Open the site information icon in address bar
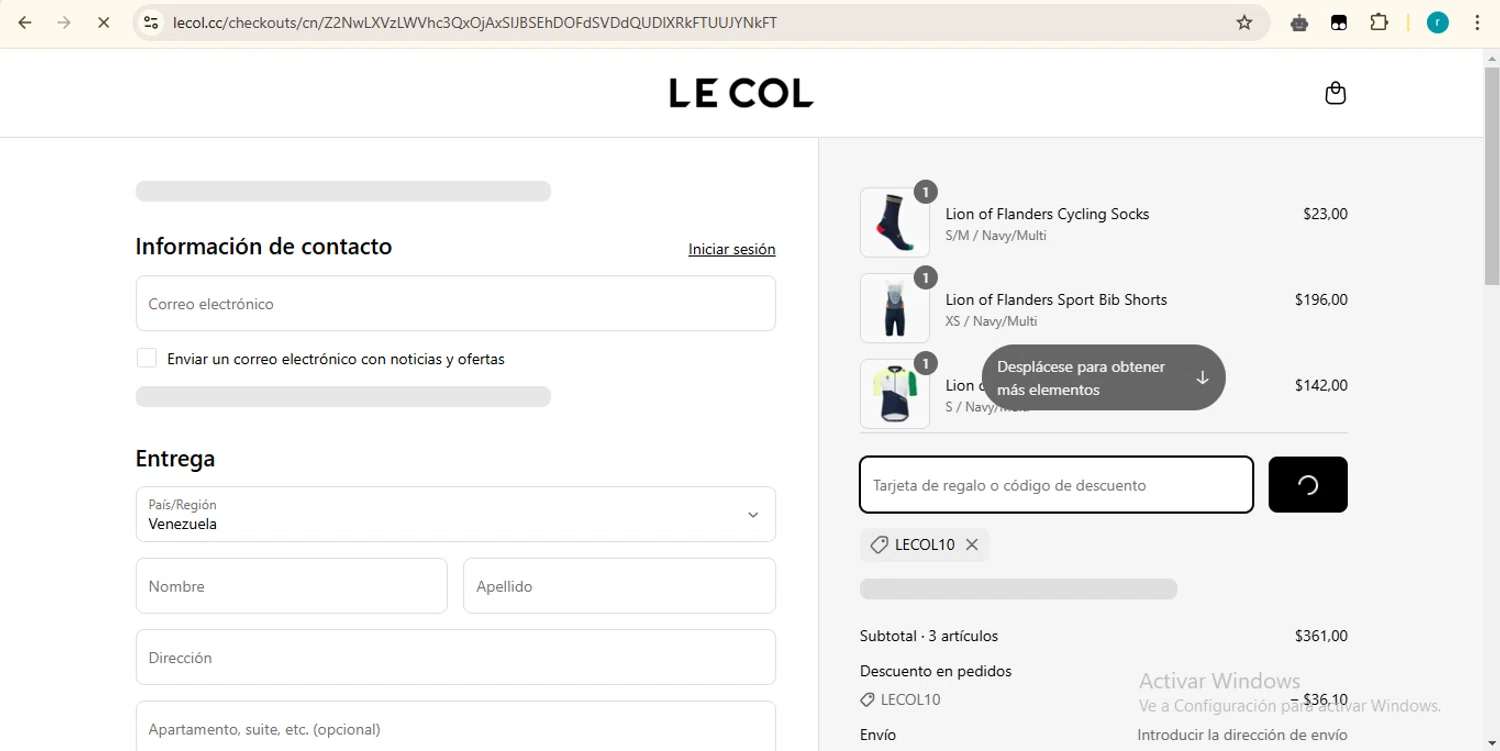 (x=151, y=22)
